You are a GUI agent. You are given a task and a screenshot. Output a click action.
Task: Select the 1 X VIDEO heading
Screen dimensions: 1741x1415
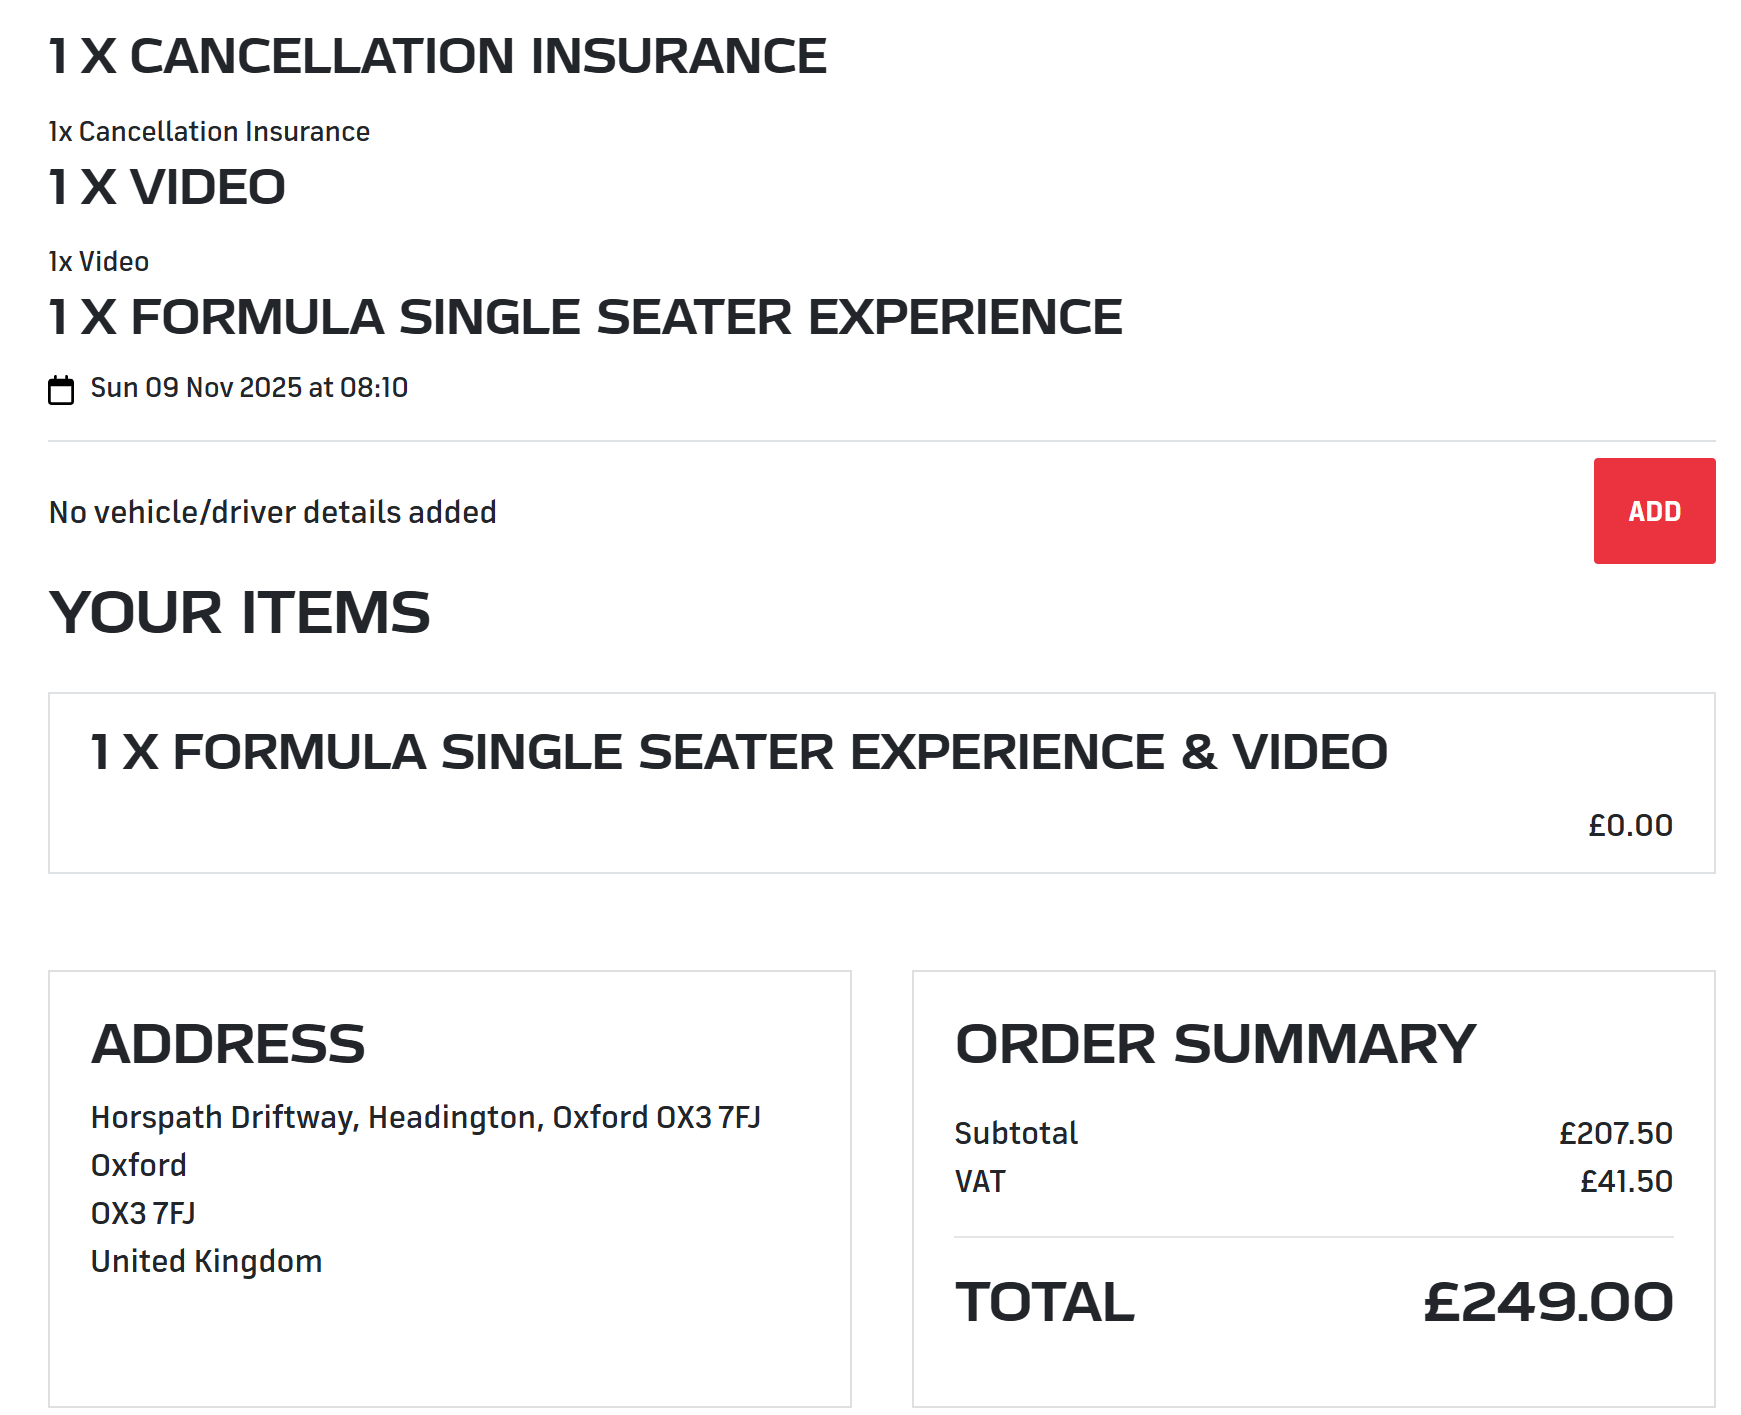pos(167,187)
